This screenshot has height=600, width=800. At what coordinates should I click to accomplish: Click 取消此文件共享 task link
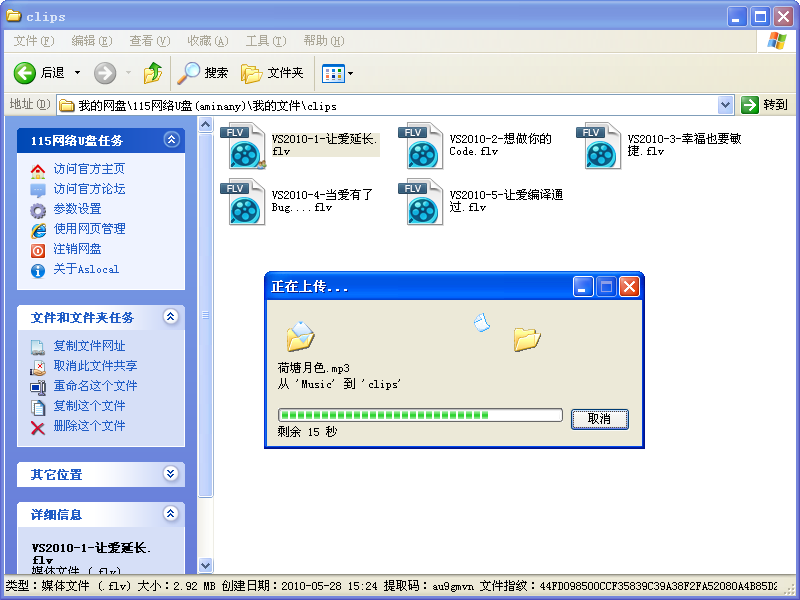[x=95, y=366]
